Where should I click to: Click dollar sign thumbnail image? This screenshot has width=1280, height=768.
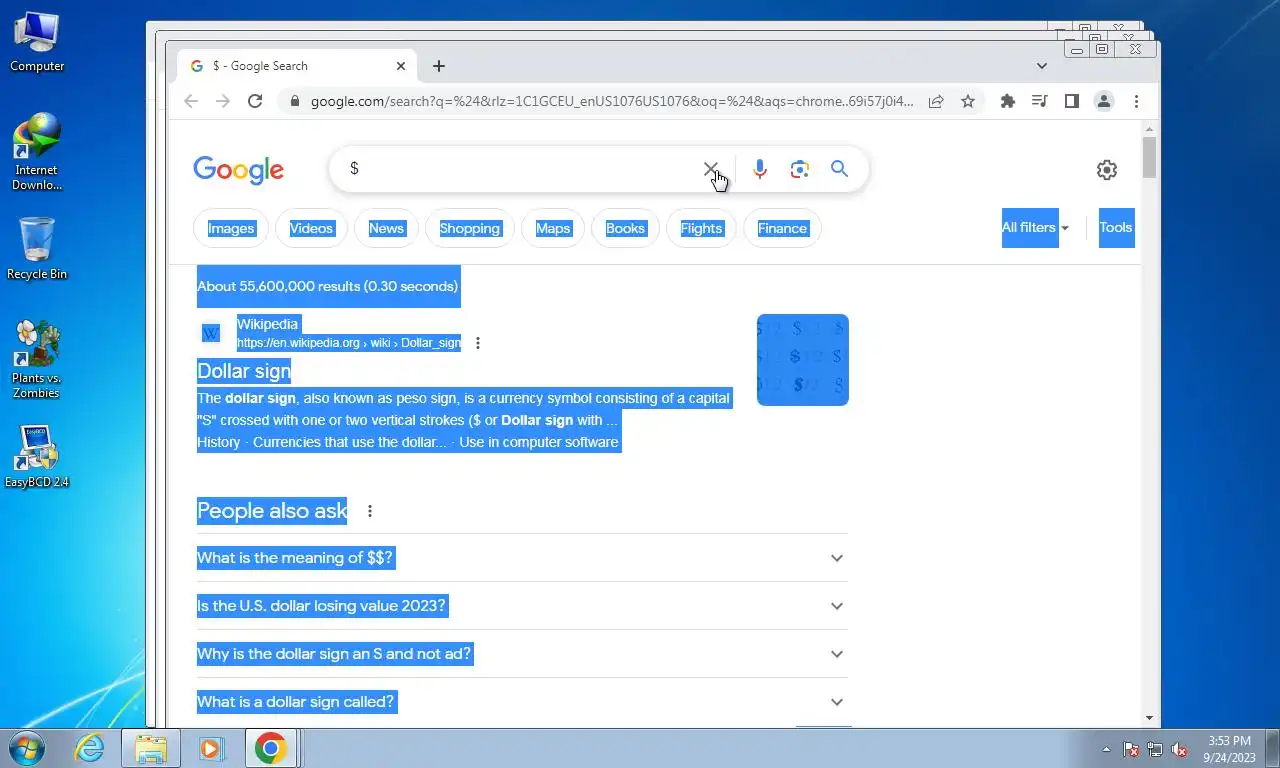[803, 360]
